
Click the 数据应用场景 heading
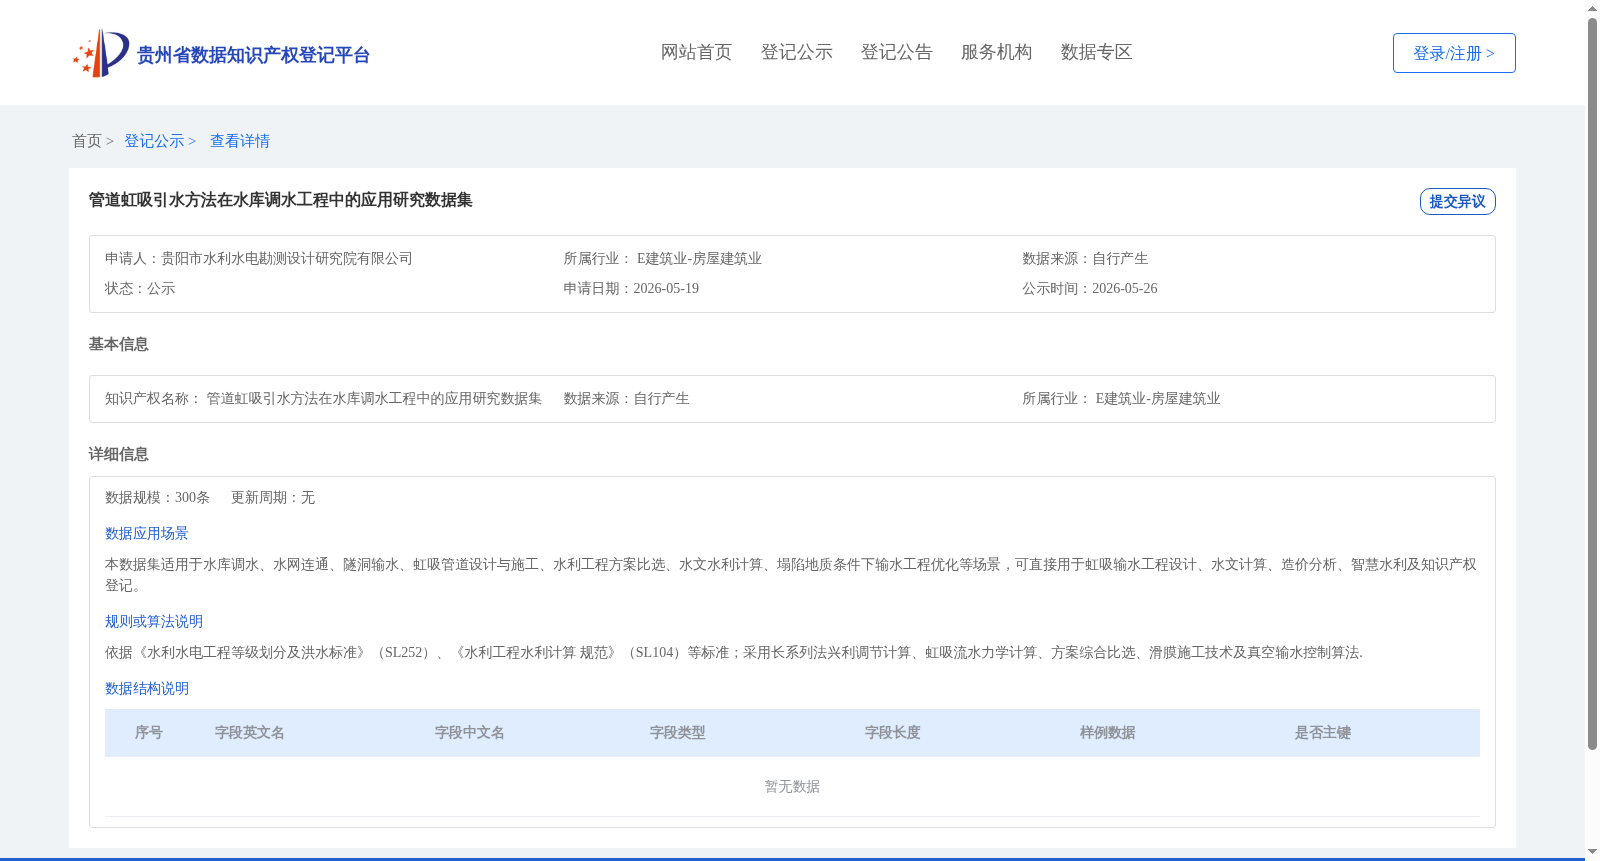pos(147,533)
